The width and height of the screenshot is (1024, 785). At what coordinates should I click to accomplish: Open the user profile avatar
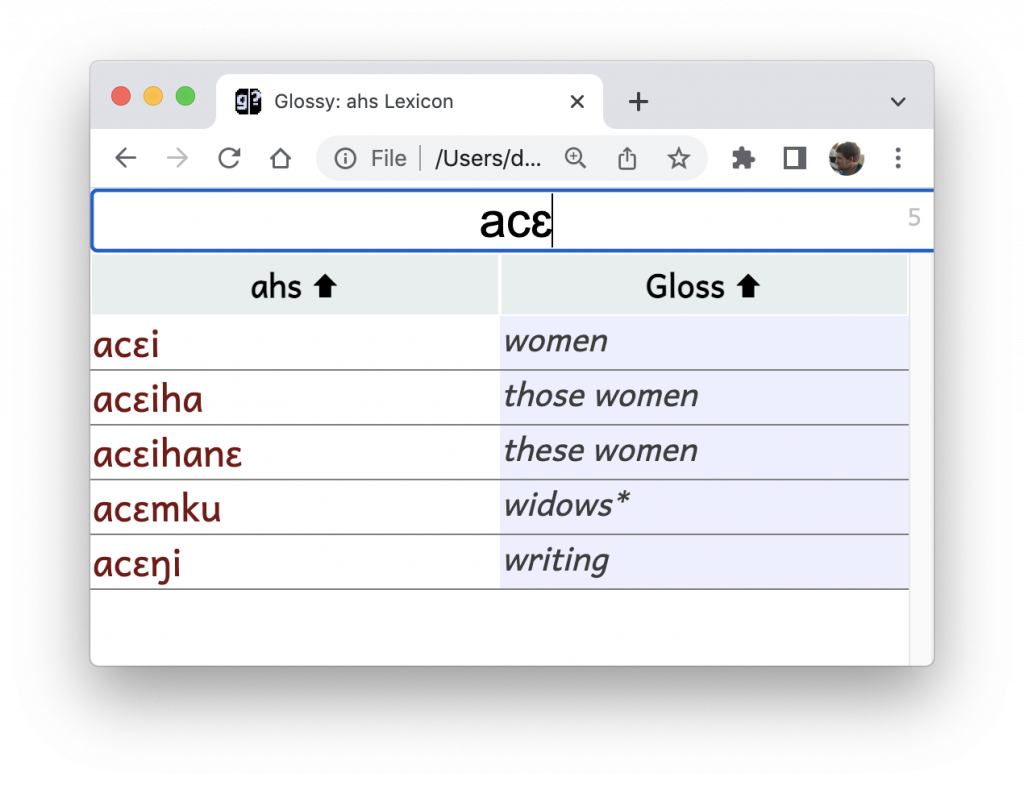click(846, 158)
